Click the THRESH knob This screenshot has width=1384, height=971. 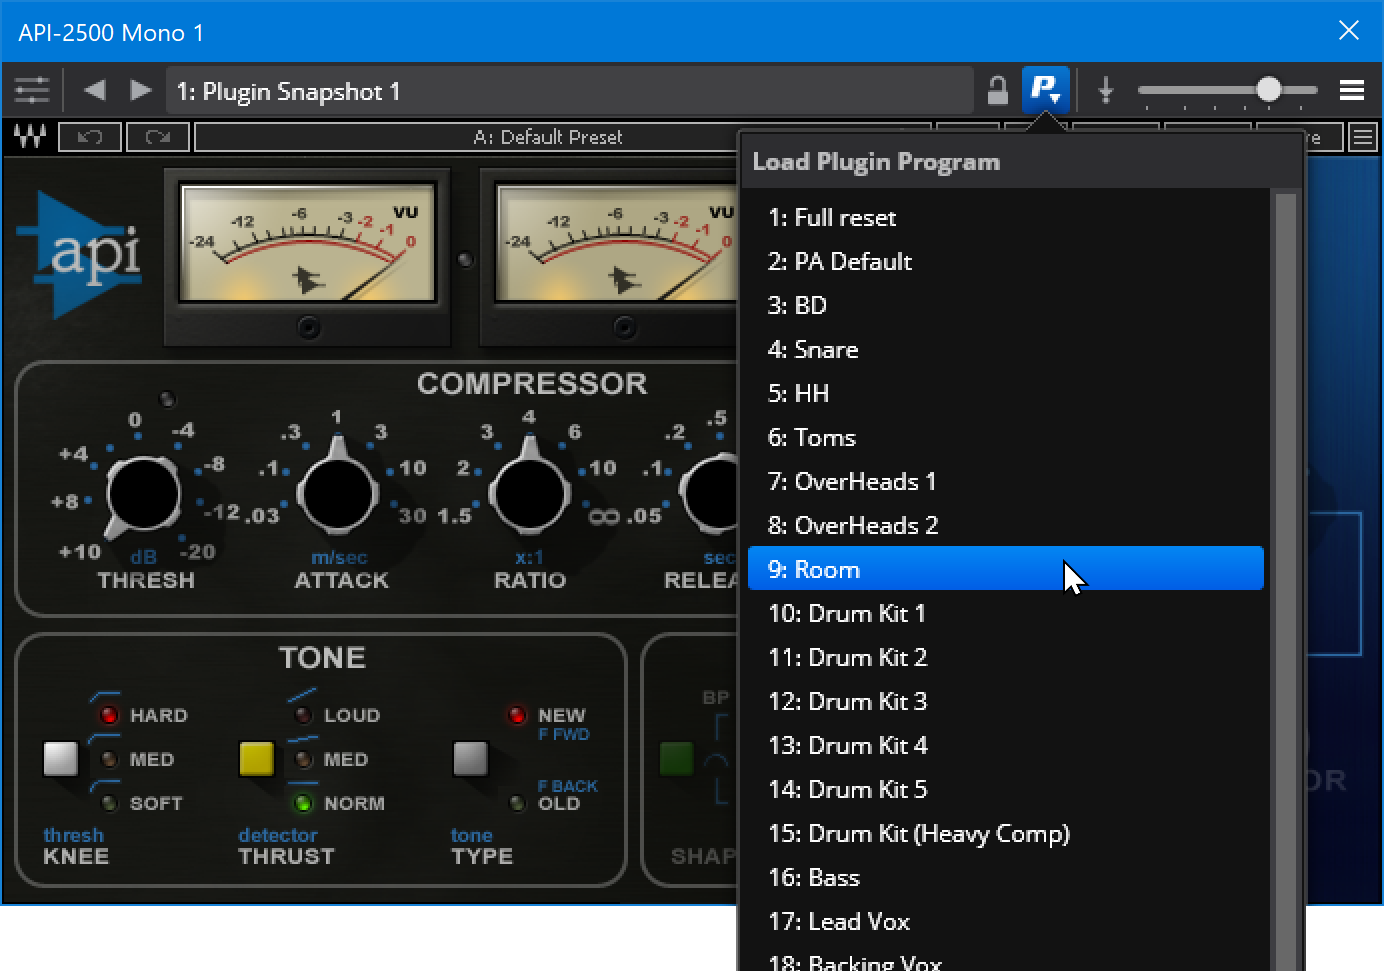(x=143, y=494)
